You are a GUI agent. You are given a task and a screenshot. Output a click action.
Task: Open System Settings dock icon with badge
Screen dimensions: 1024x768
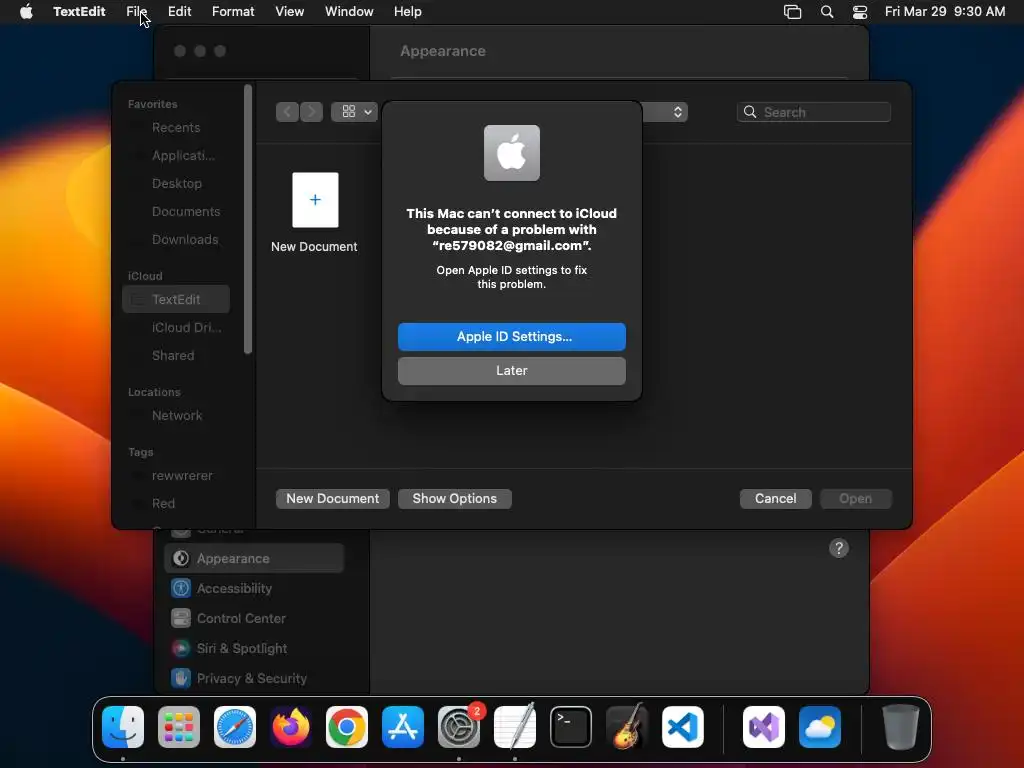point(459,727)
